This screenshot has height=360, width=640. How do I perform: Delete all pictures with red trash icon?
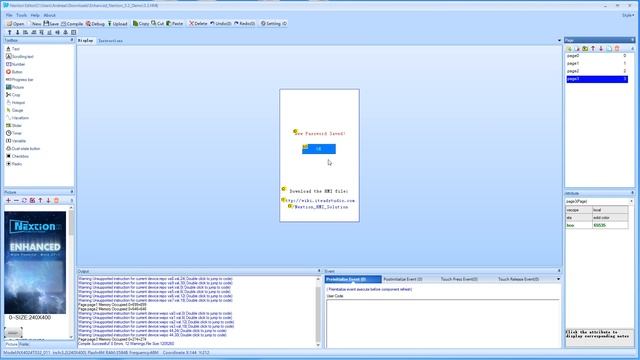coord(56,200)
